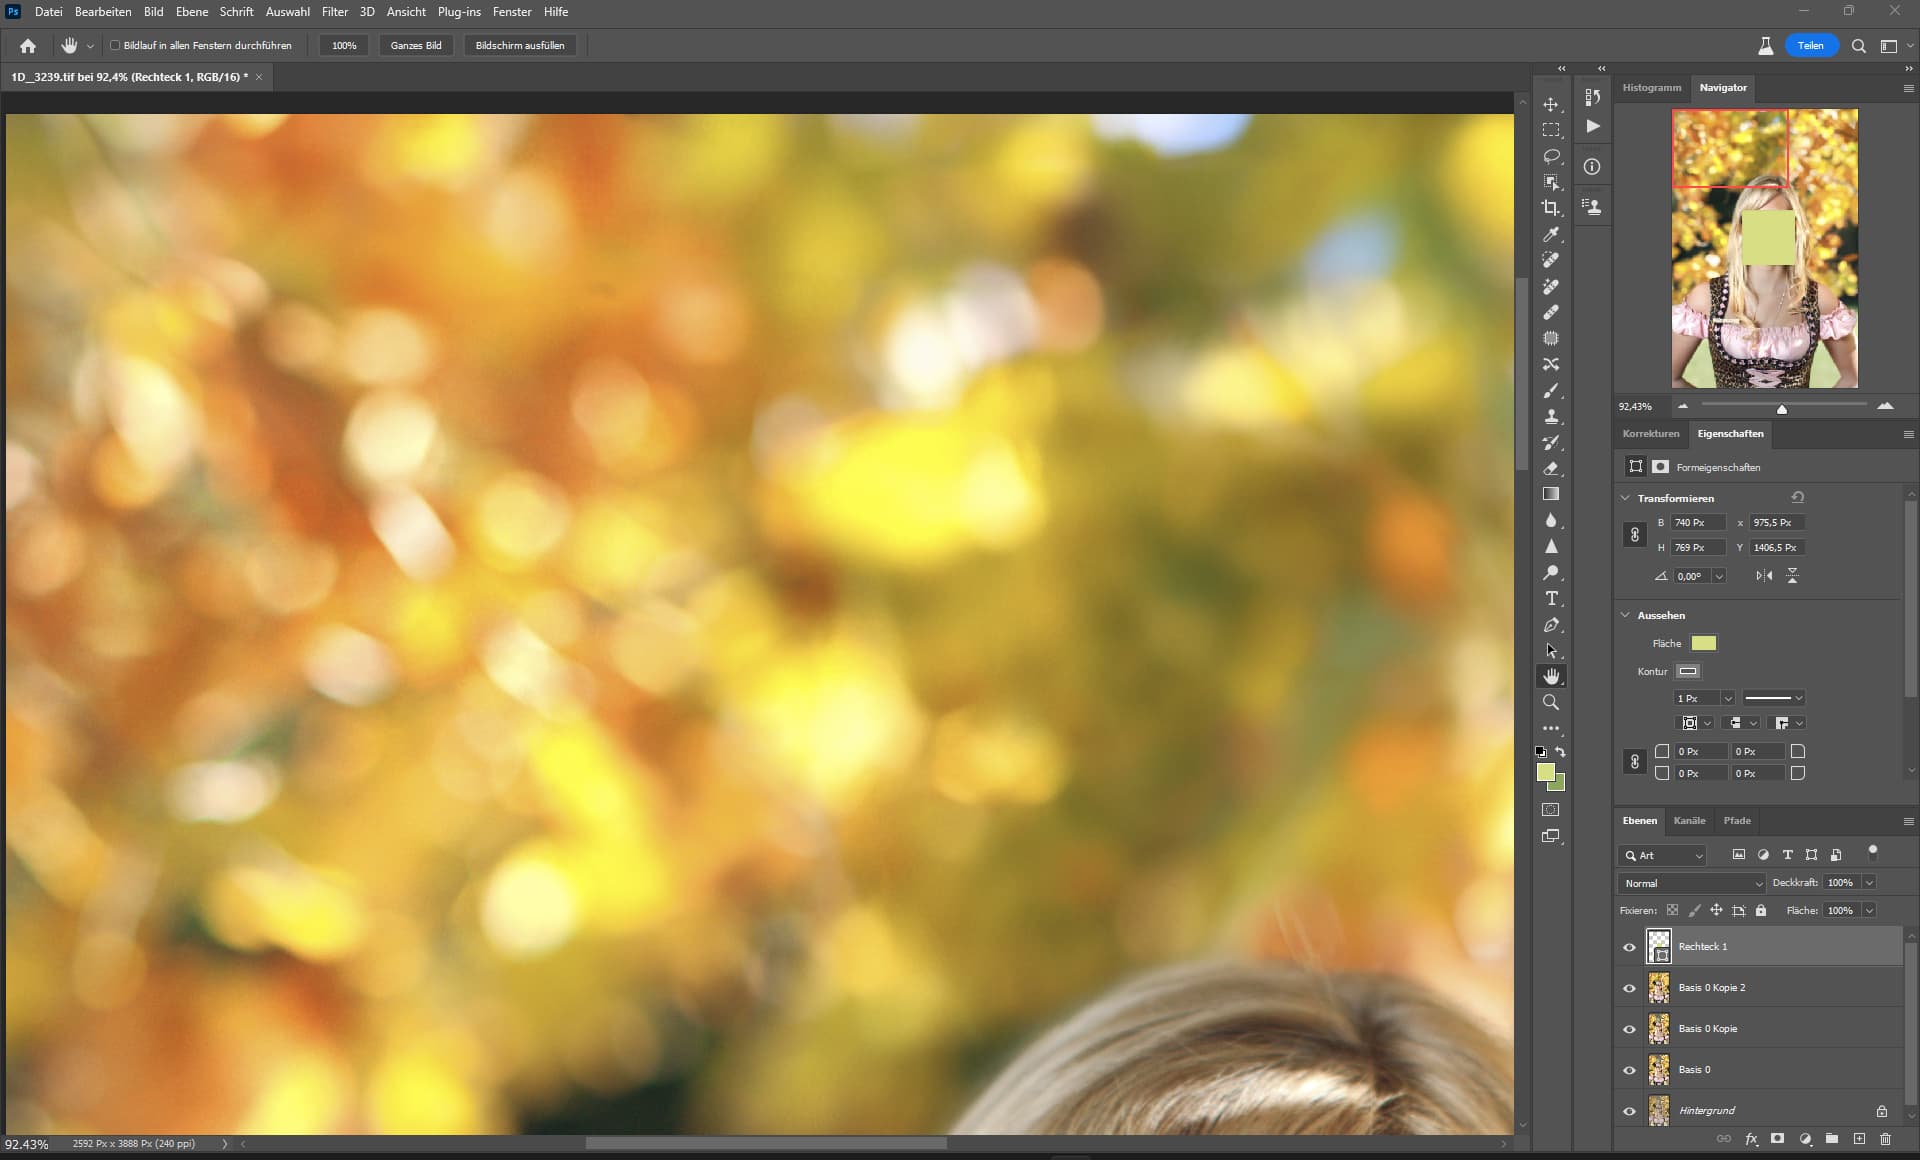This screenshot has width=1920, height=1160.
Task: Select the Pen tool
Action: 1551,625
